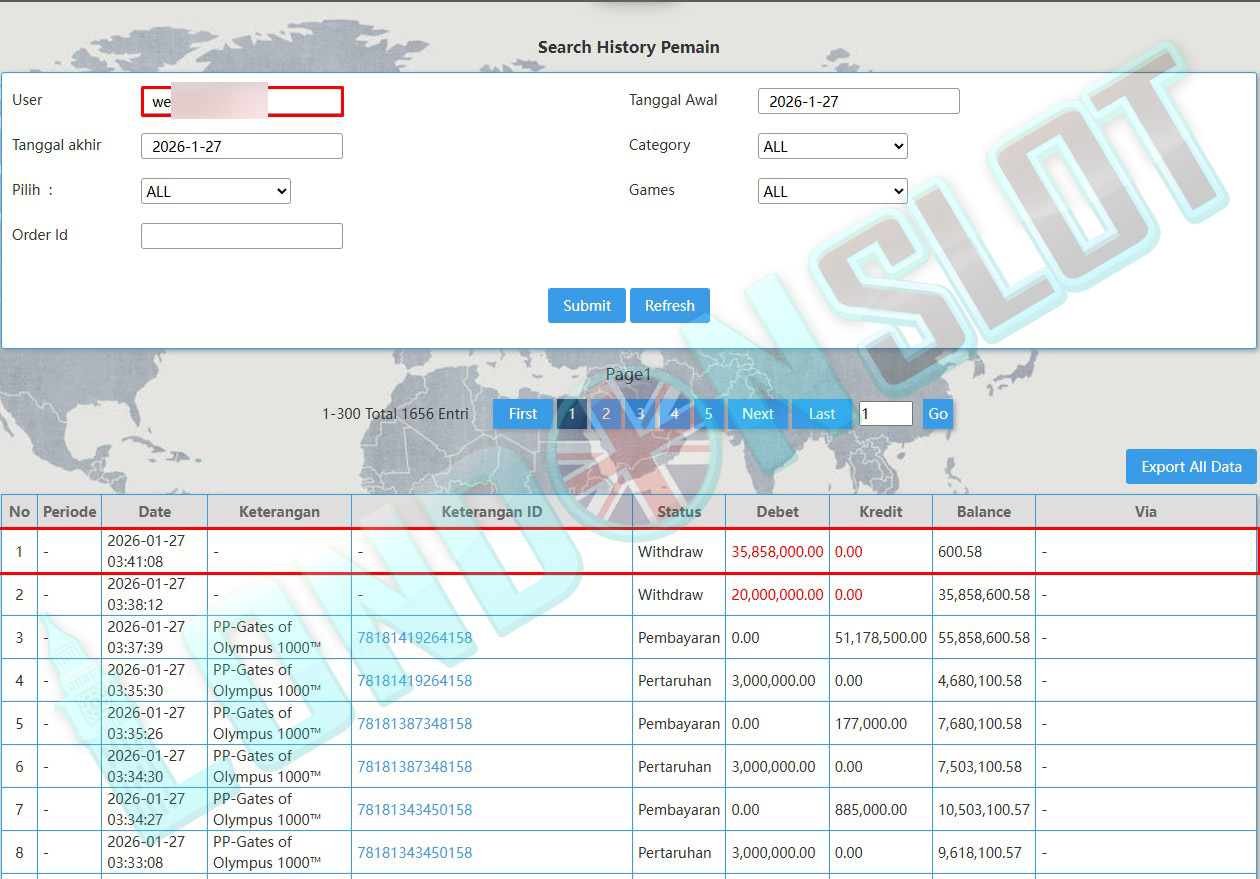Click the Tanggal Awal date field
Viewport: 1260px width, 879px height.
click(x=858, y=102)
